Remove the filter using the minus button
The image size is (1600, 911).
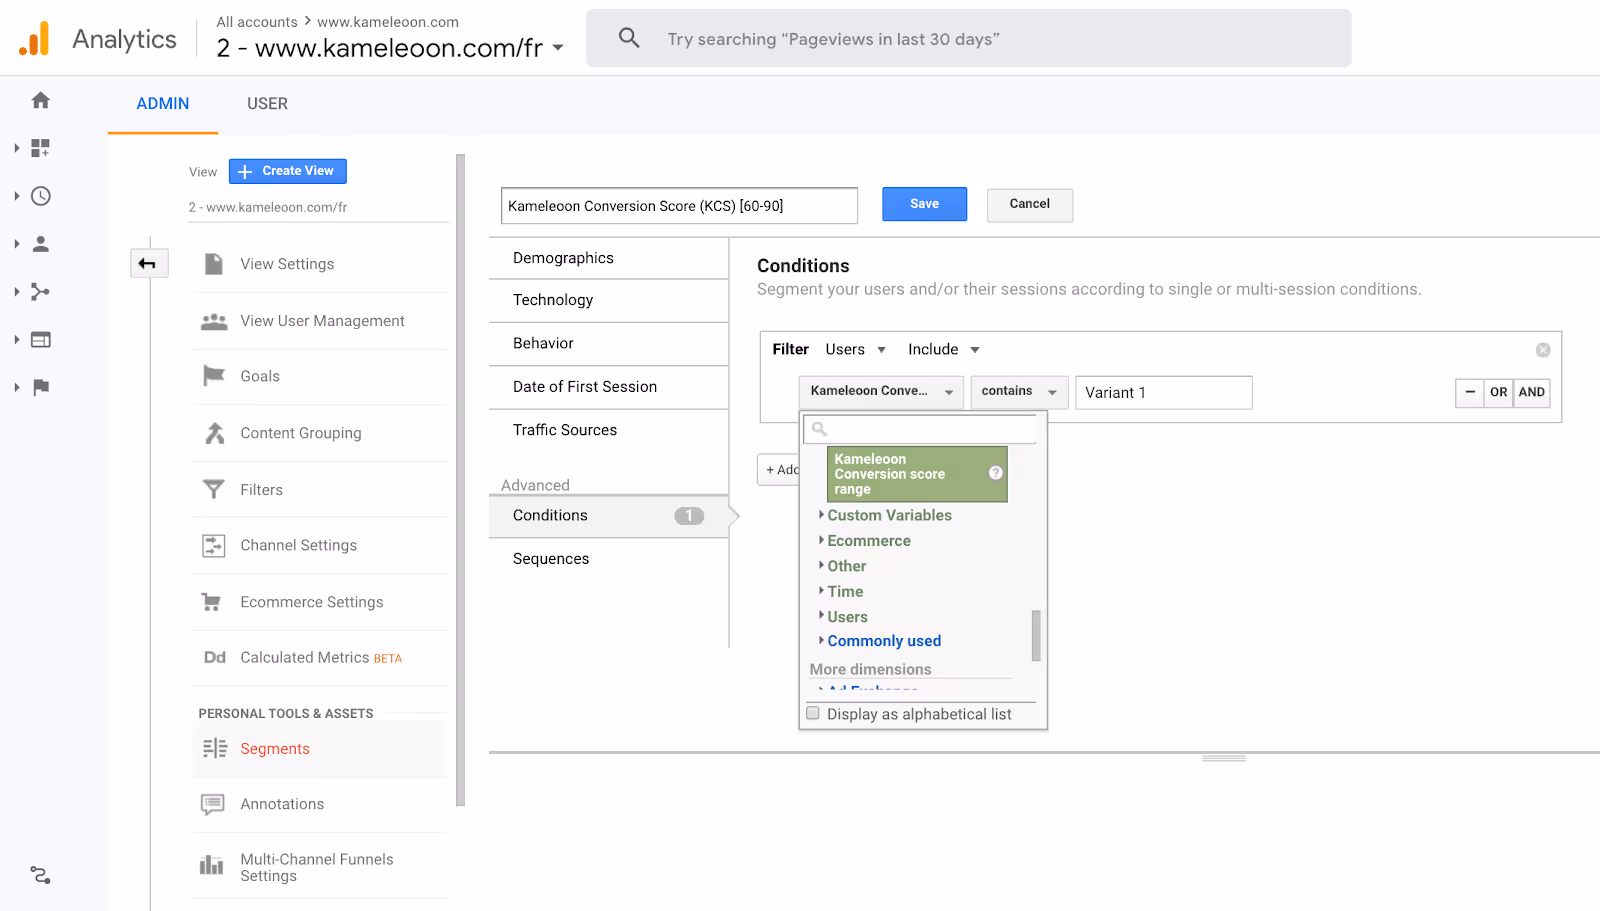(x=1469, y=392)
